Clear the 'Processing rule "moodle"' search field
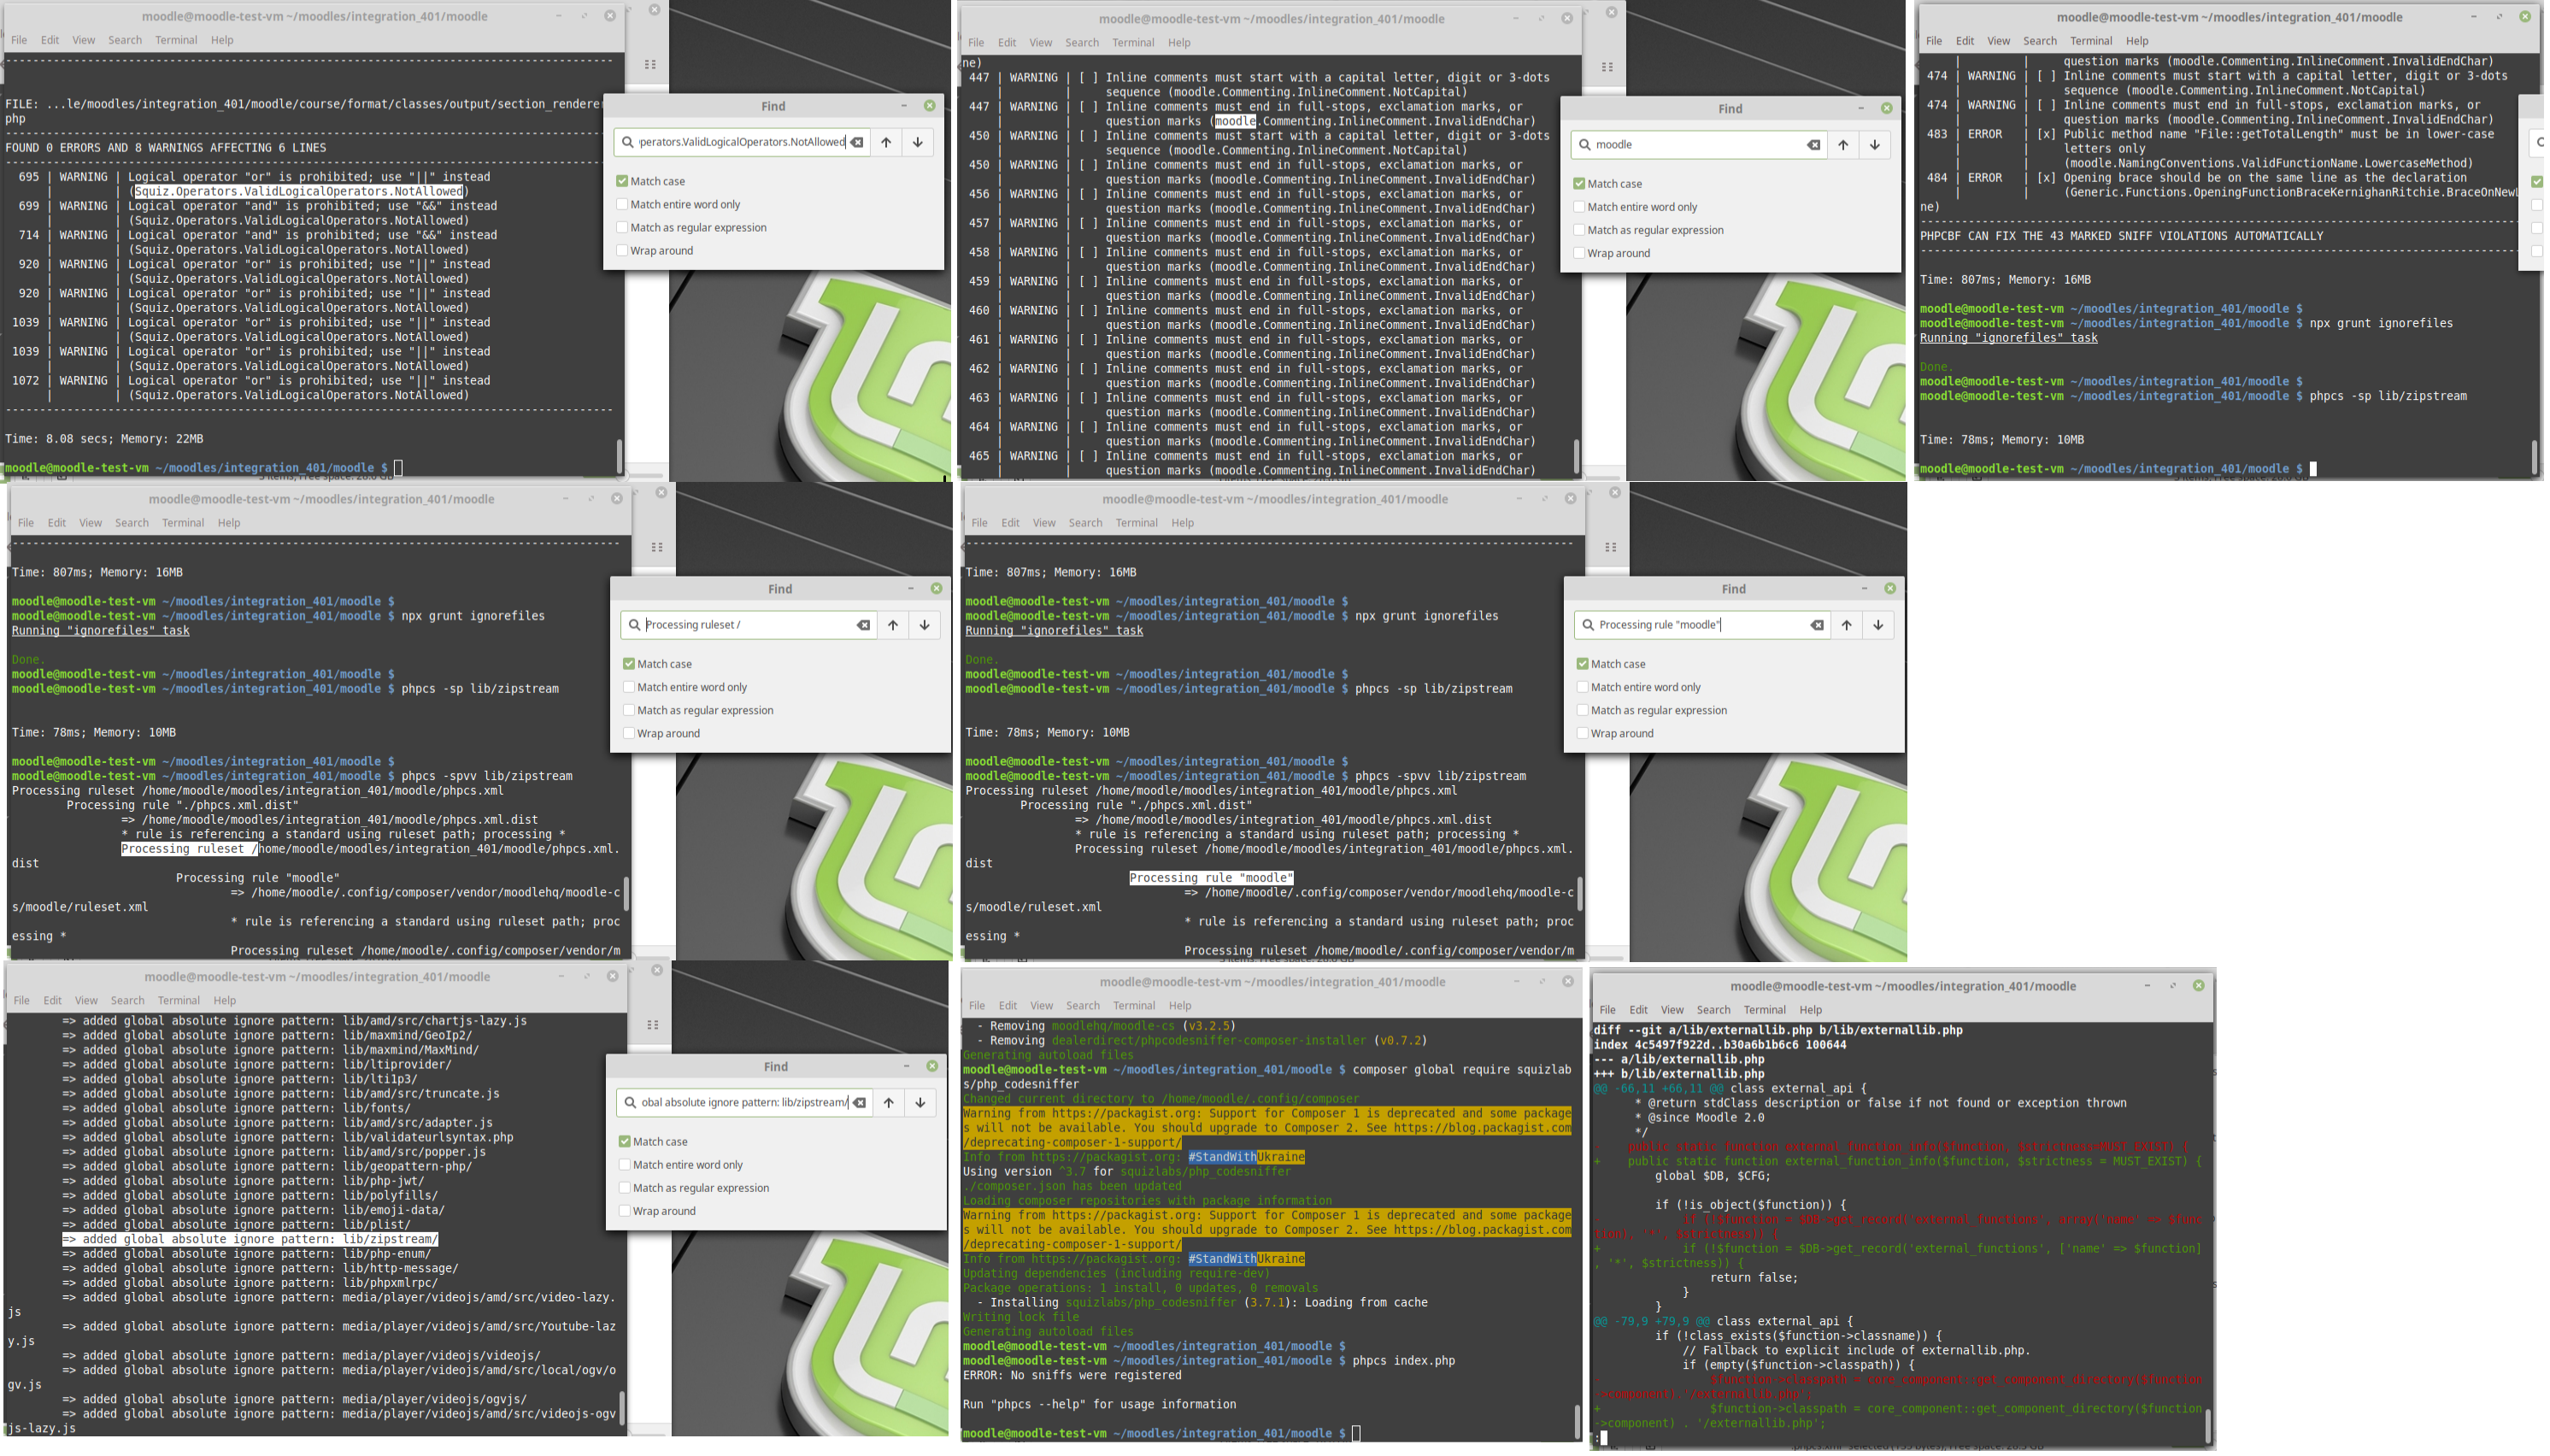 click(x=1817, y=625)
